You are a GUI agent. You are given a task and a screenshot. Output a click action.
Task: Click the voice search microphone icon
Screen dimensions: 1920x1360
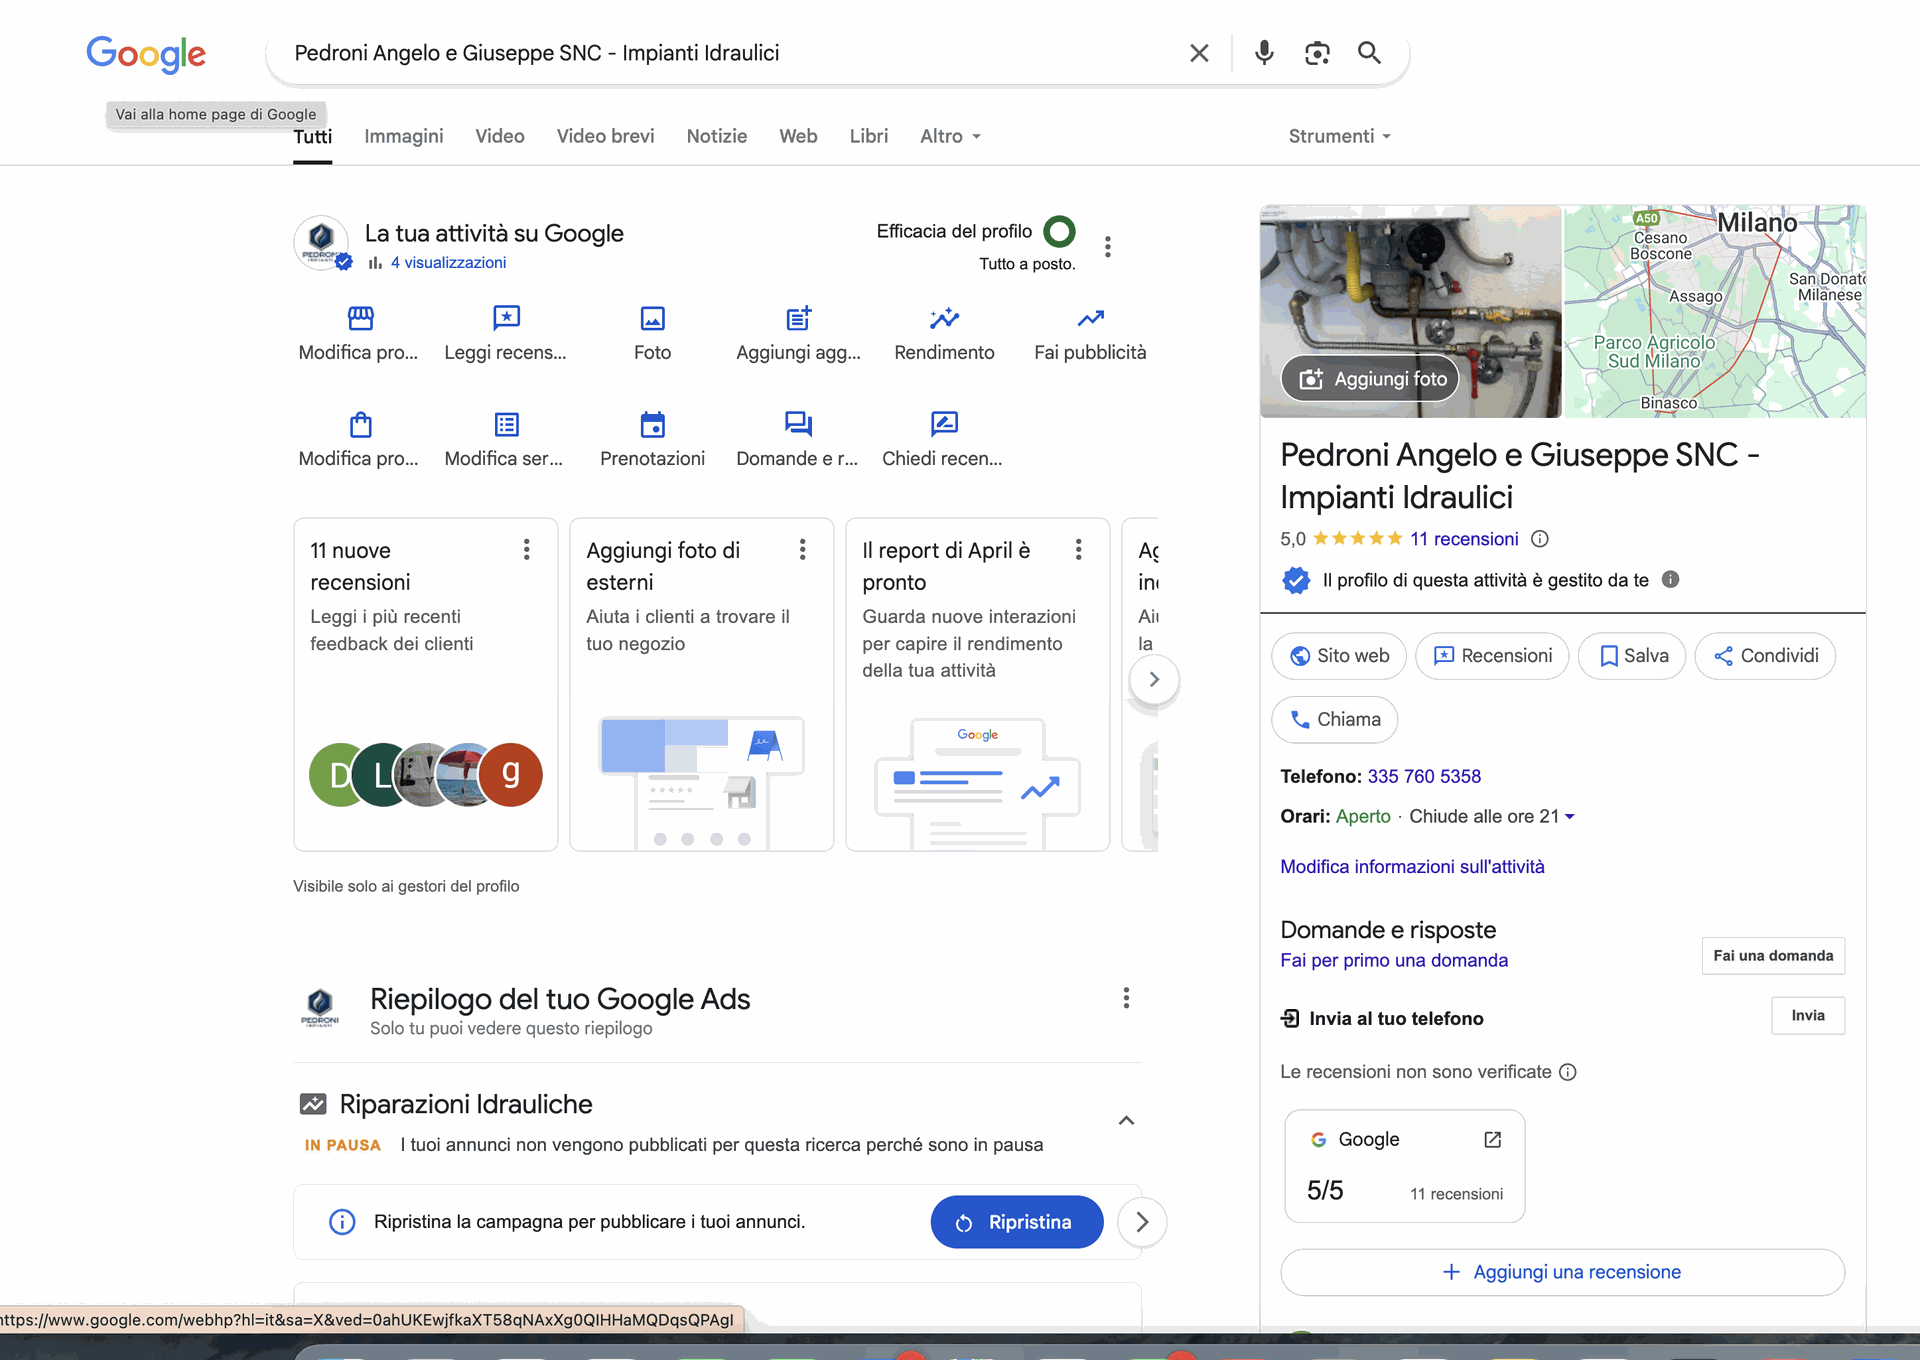[1264, 53]
